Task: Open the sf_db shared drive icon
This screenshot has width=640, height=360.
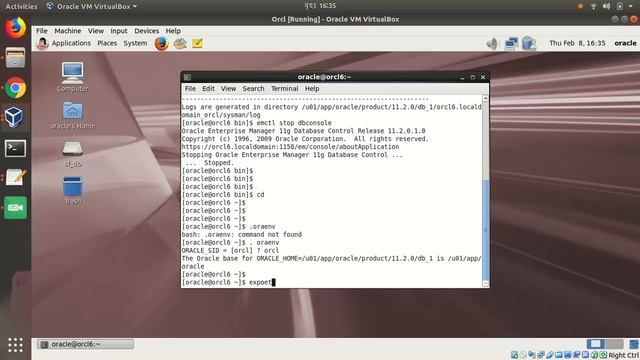Action: coord(73,154)
